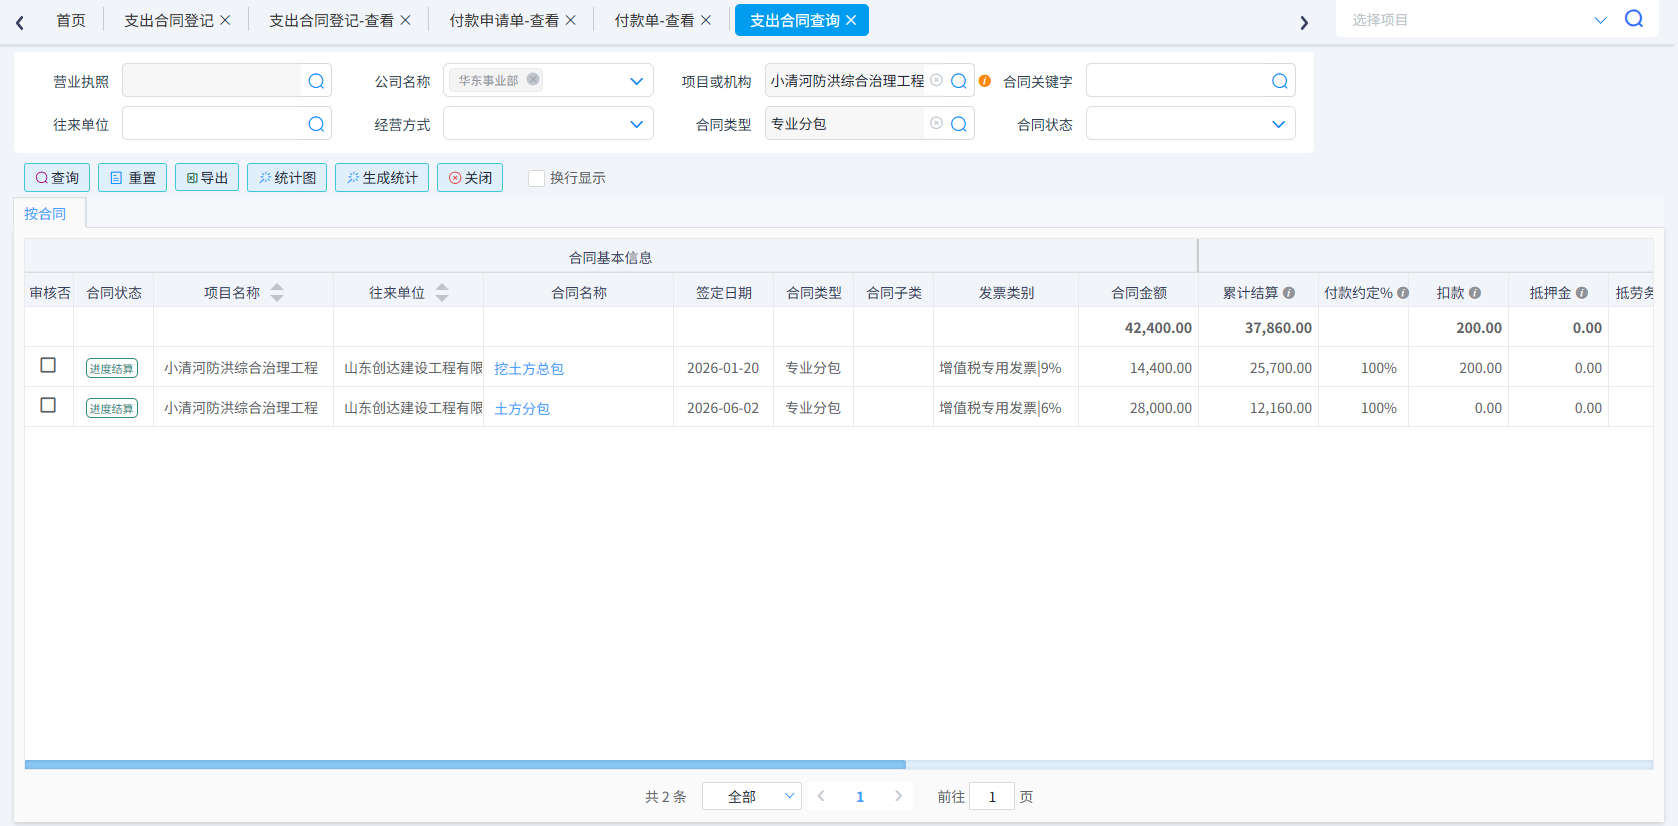Click the 查询 button

57,177
